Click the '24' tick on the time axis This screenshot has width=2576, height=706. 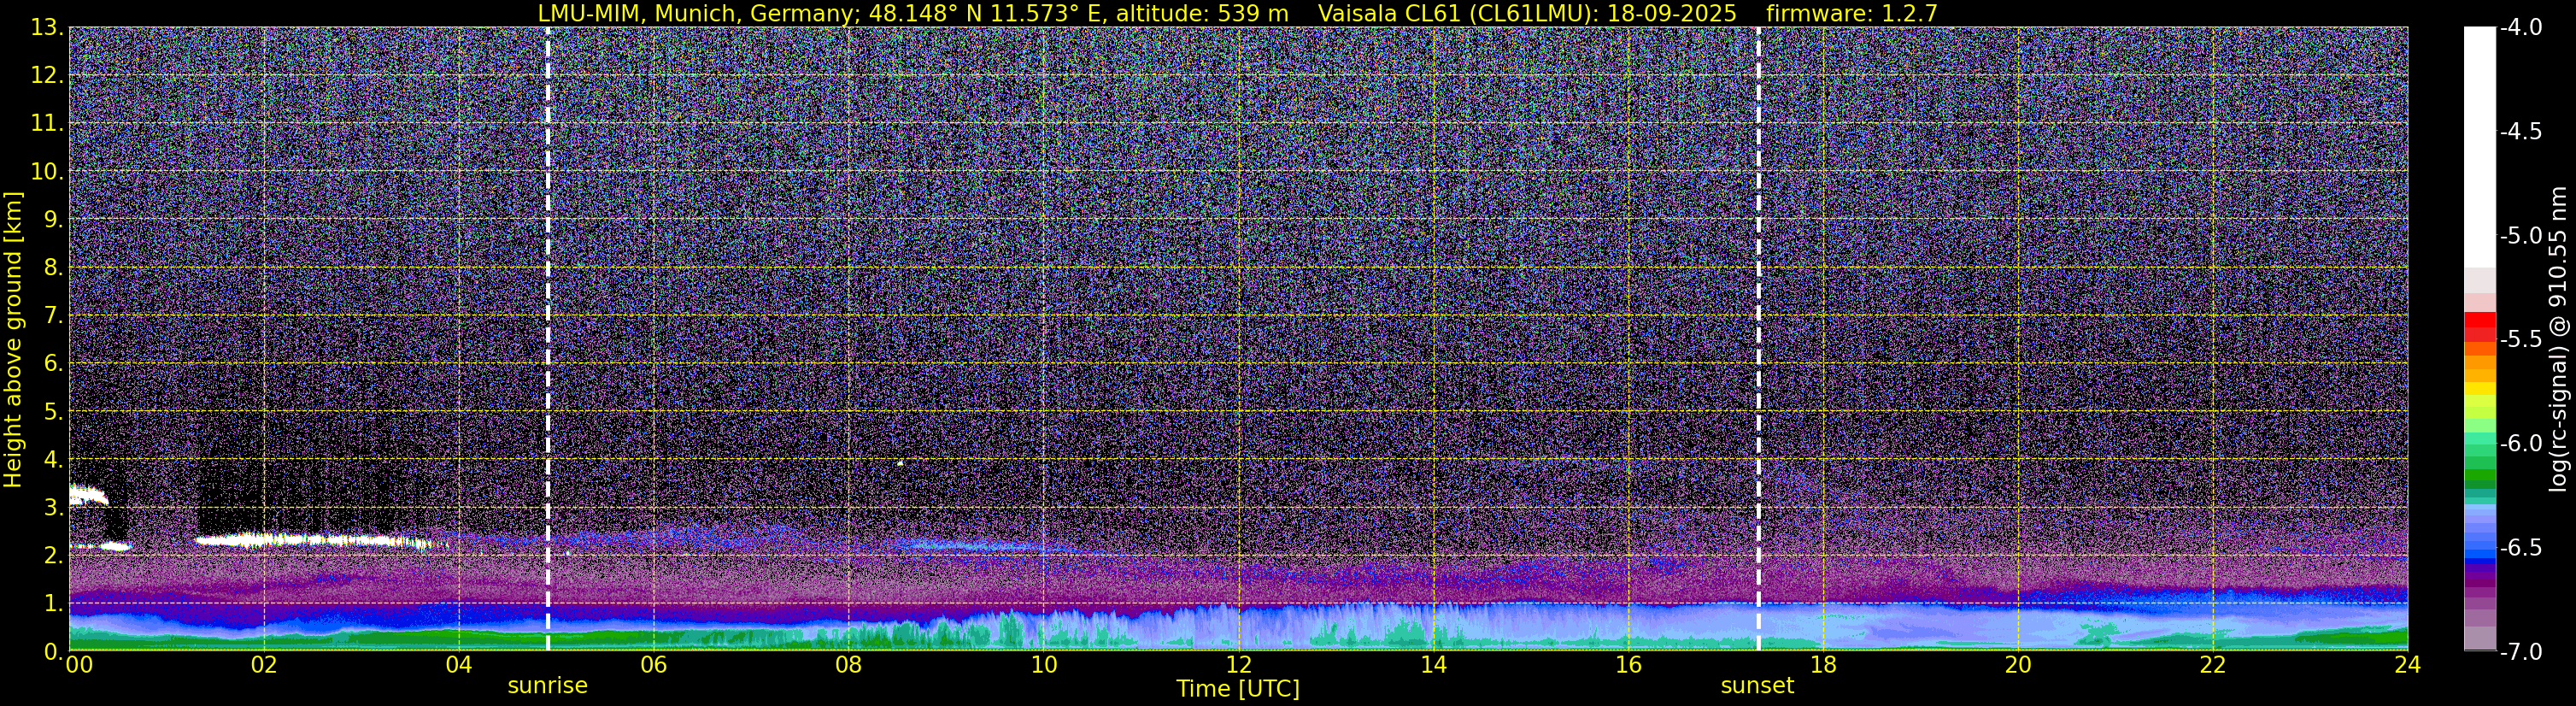pyautogui.click(x=2408, y=665)
